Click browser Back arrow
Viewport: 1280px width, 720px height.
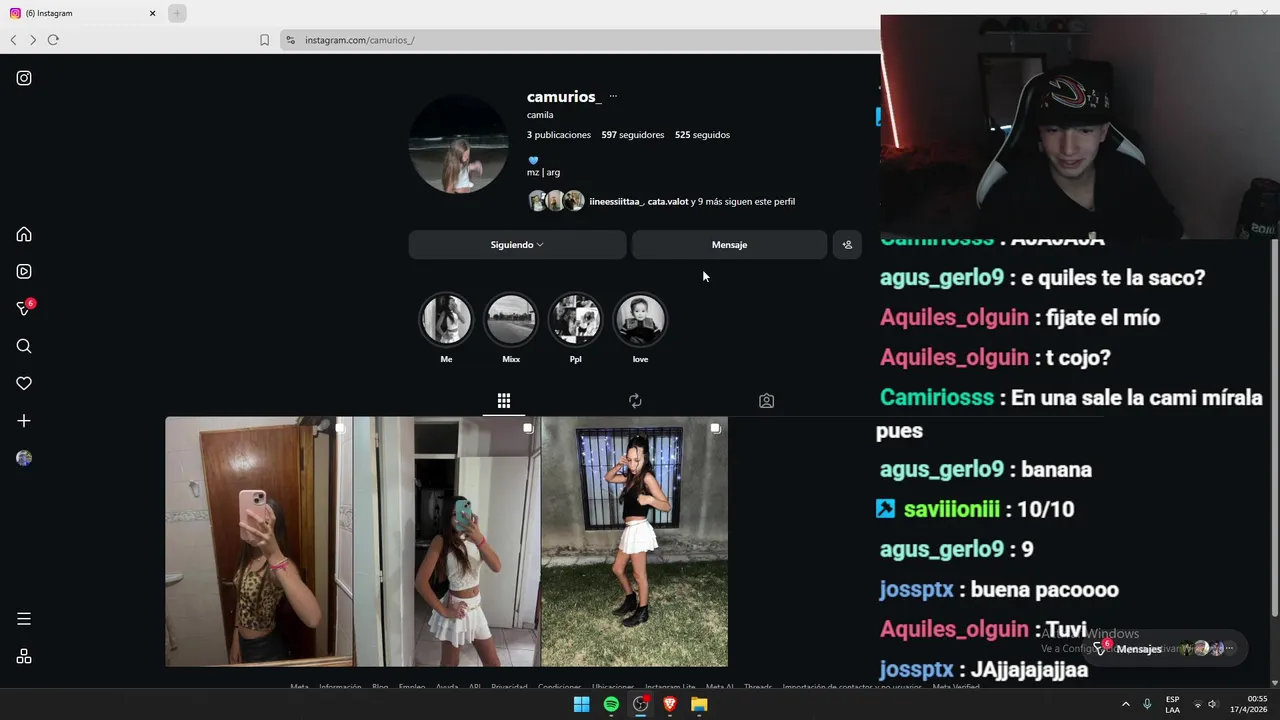[x=13, y=40]
